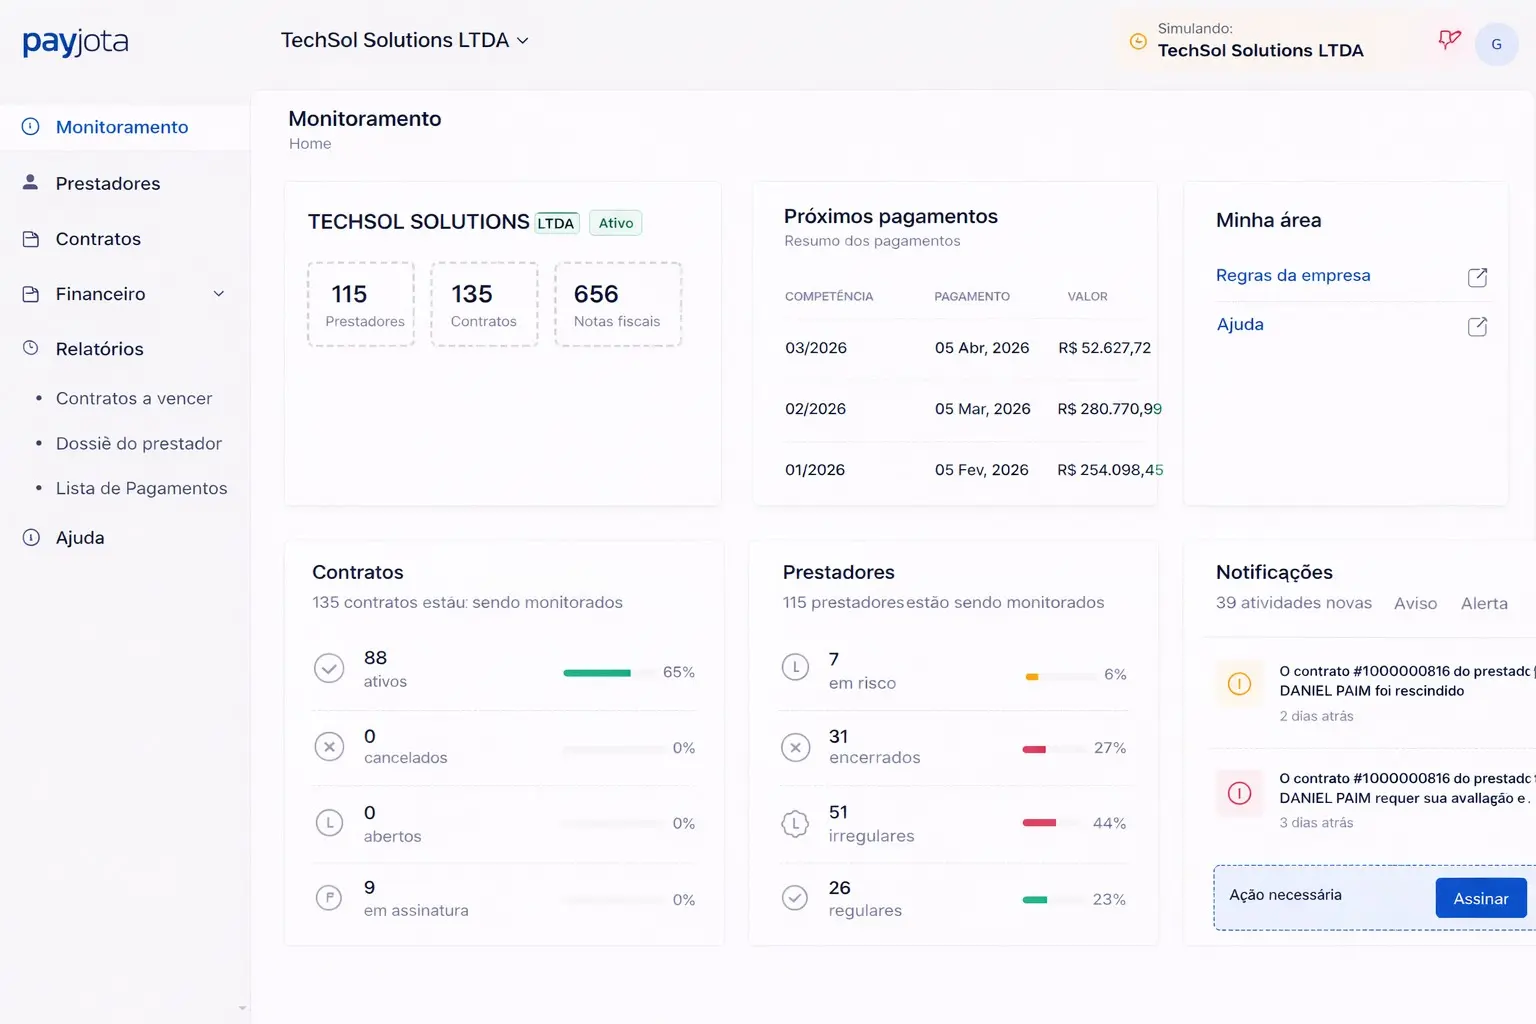Image resolution: width=1536 pixels, height=1024 pixels.
Task: Click the red alert icon for avaliação notification
Action: (x=1239, y=793)
